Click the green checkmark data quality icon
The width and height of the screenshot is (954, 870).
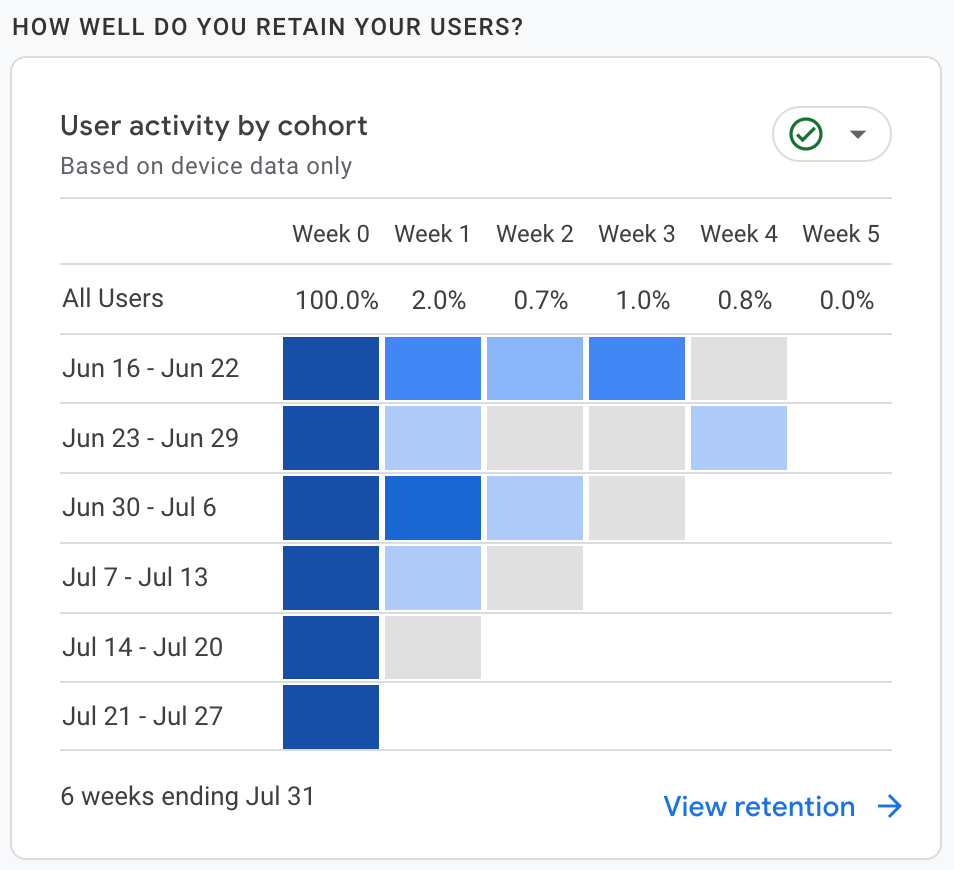tap(806, 134)
